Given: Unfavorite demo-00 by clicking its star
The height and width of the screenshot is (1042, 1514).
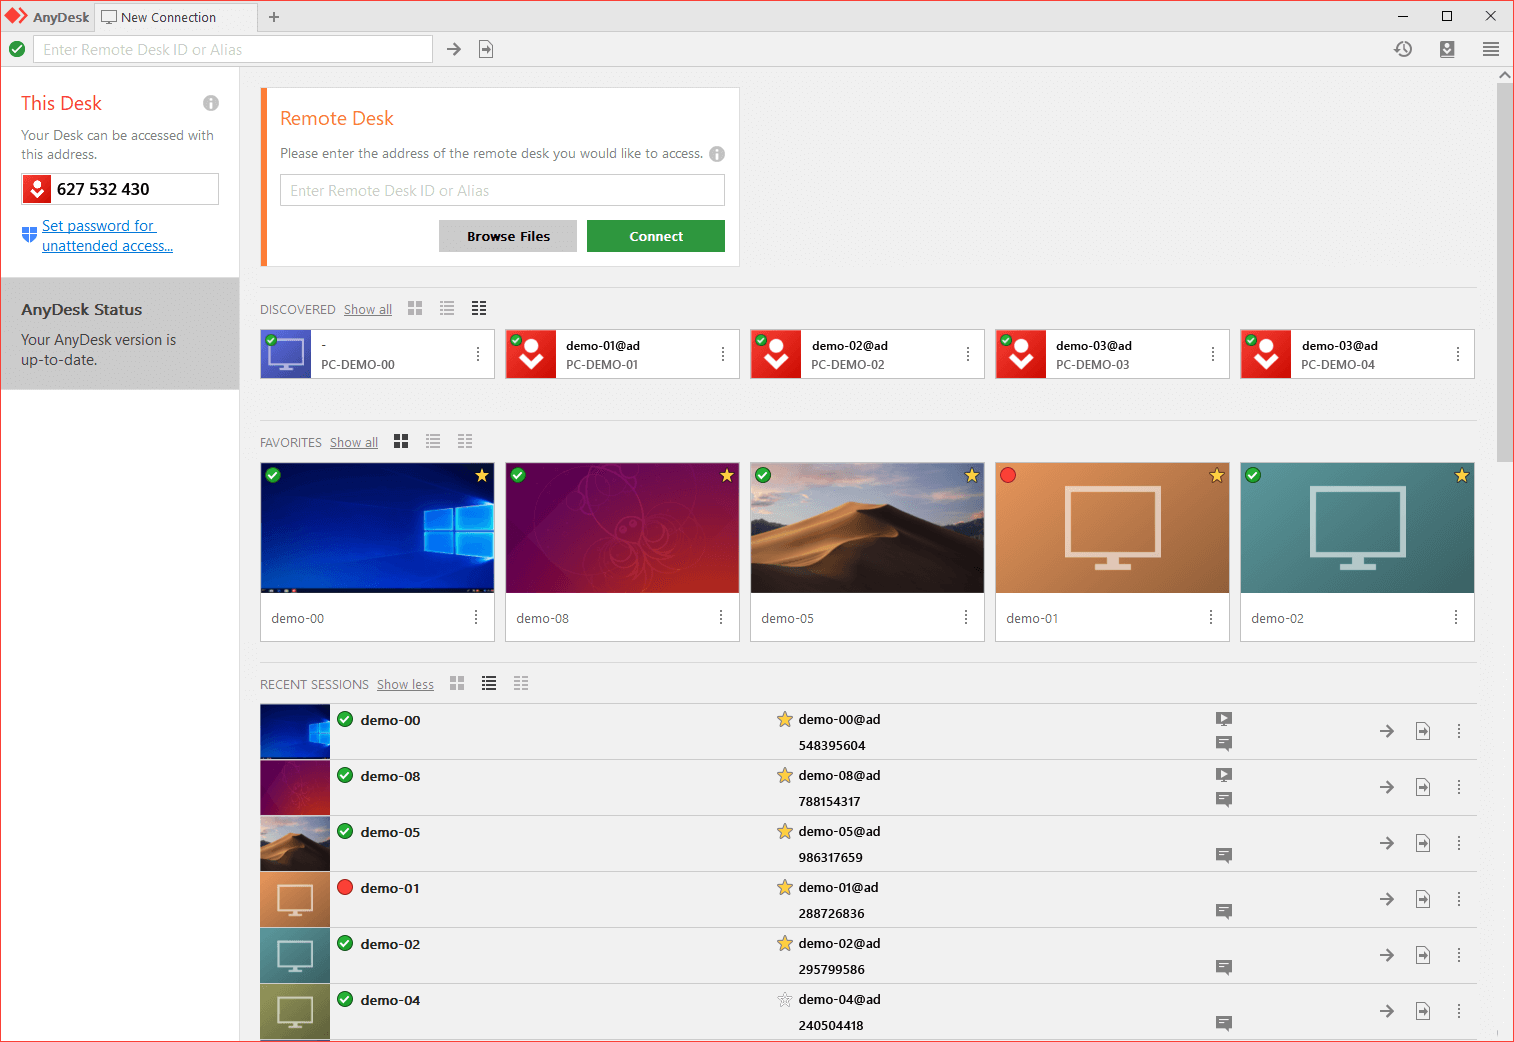Looking at the screenshot, I should click(481, 475).
